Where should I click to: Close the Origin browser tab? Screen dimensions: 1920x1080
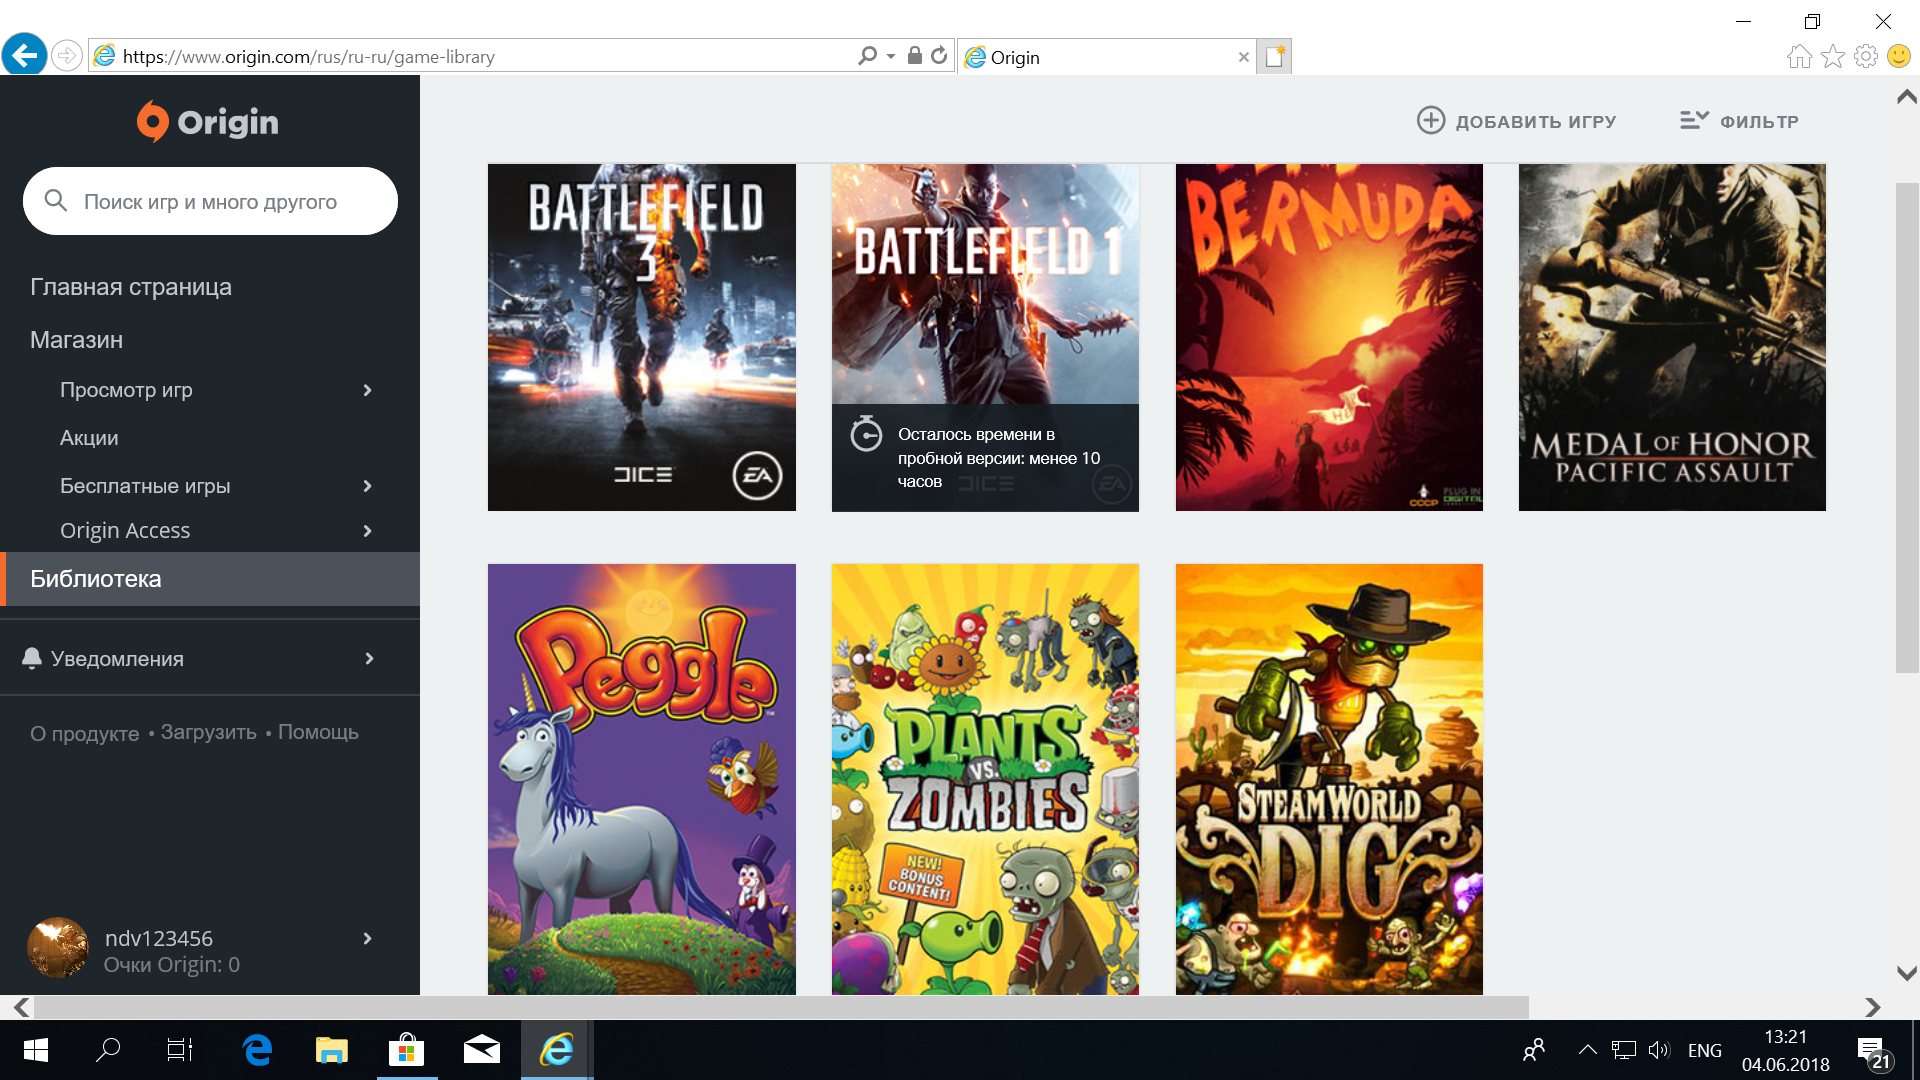click(x=1244, y=57)
